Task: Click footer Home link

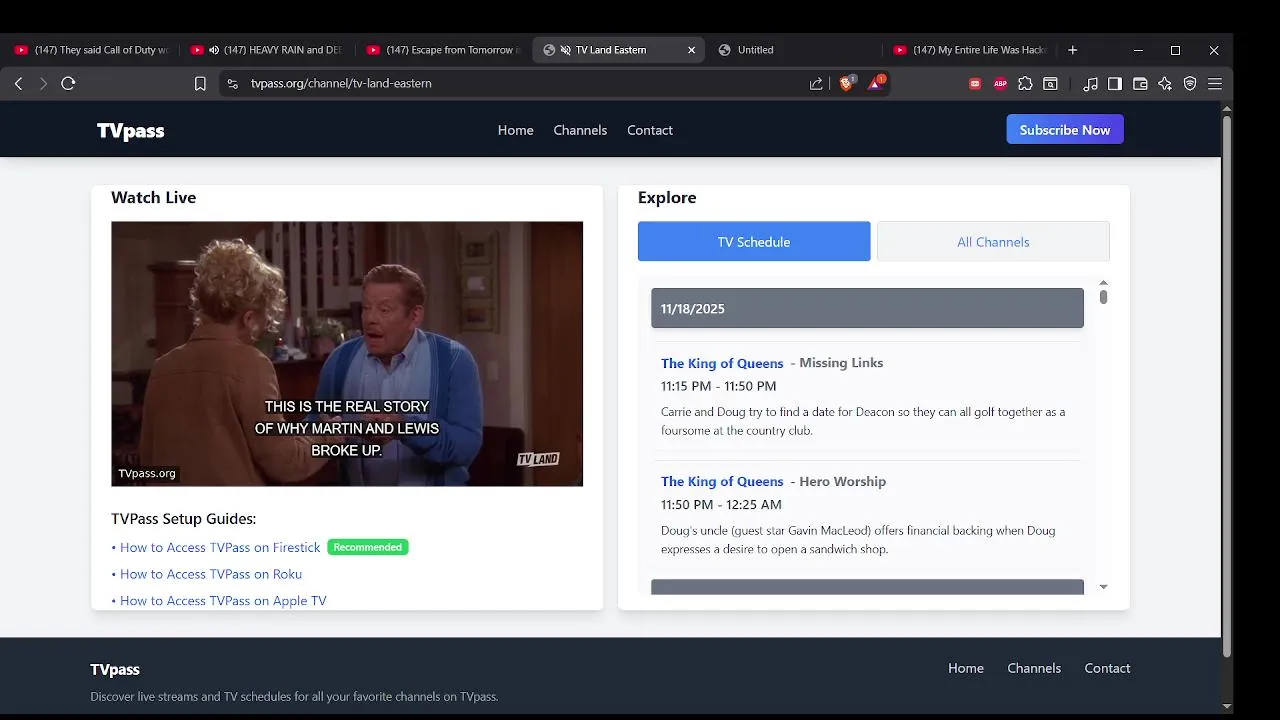Action: pos(966,668)
